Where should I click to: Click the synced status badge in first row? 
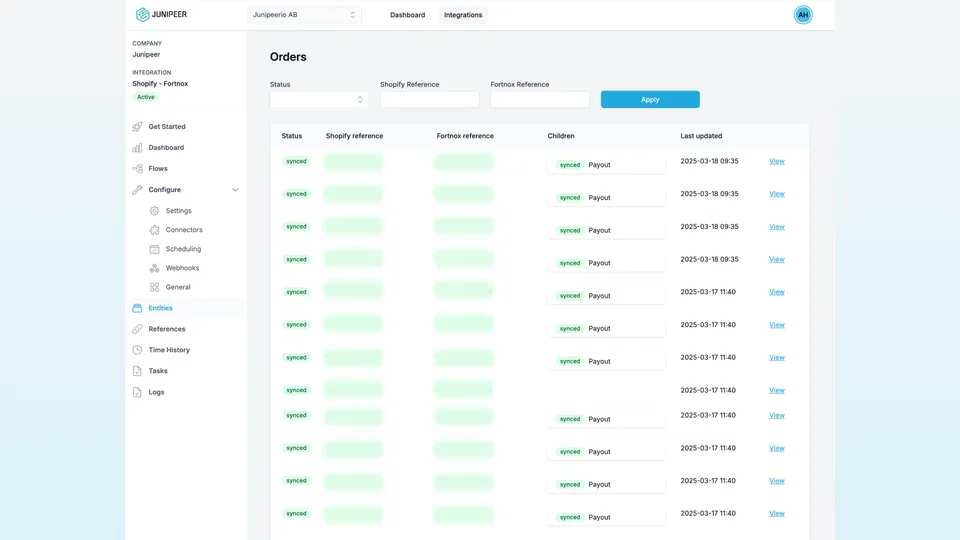pyautogui.click(x=296, y=161)
